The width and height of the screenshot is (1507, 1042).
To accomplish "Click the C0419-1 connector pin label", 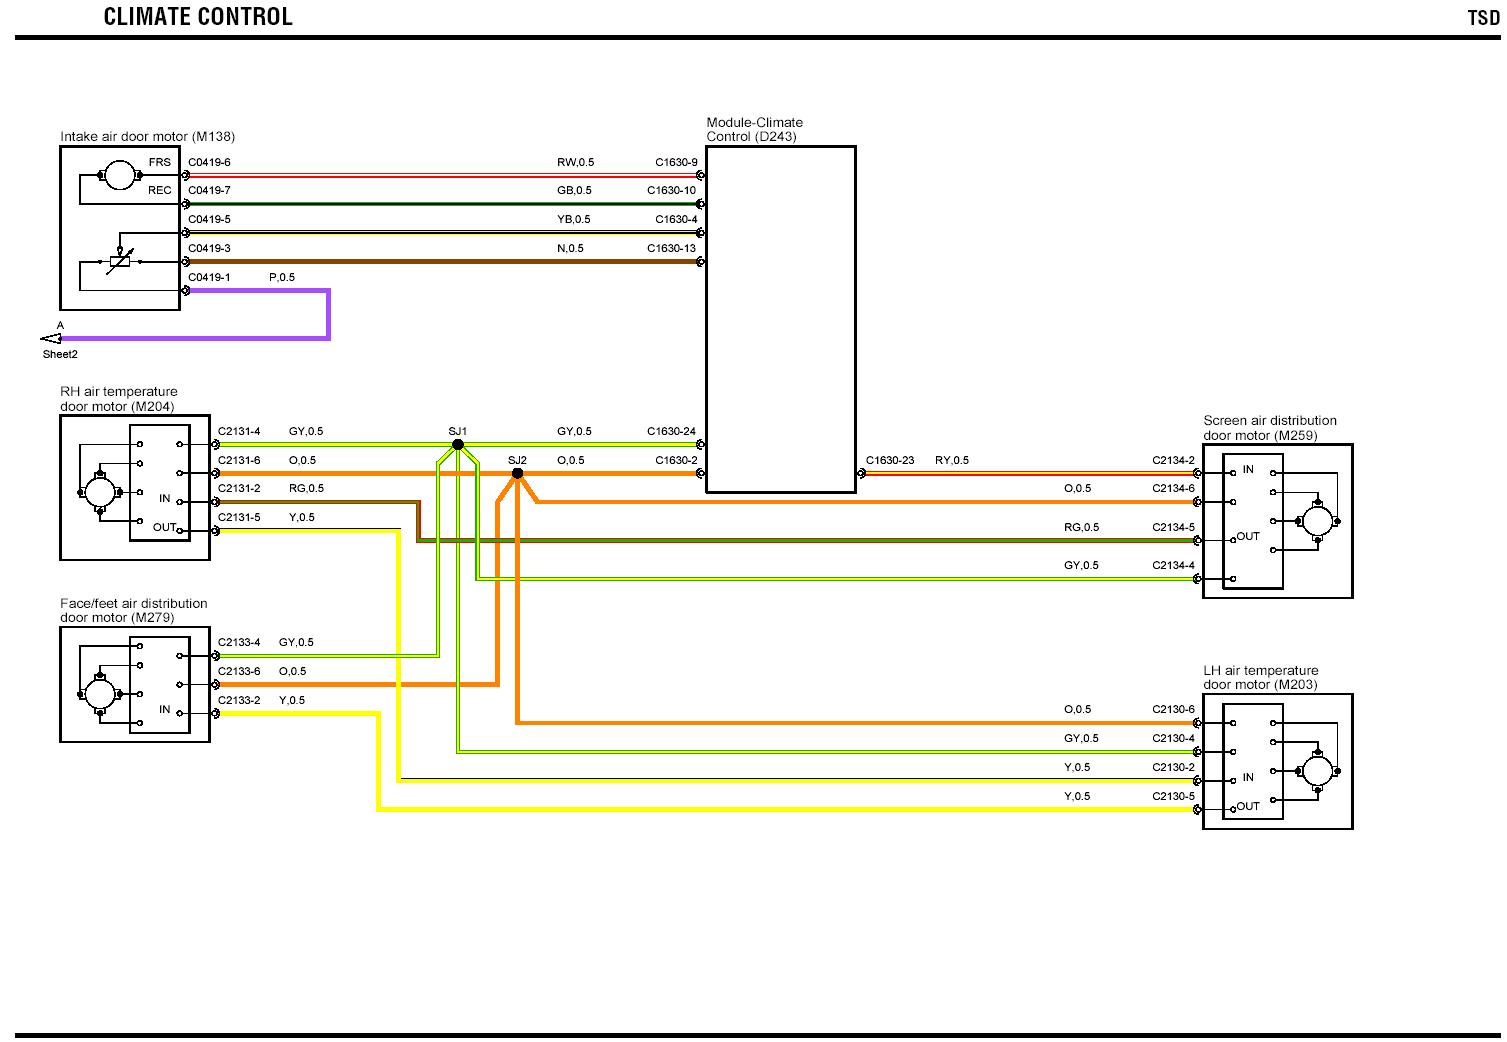I will 209,277.
